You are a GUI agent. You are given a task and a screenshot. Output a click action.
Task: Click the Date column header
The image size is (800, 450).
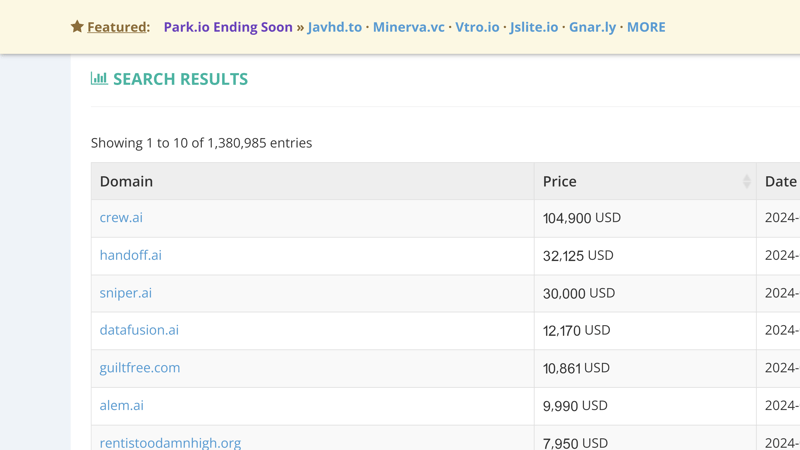point(779,181)
